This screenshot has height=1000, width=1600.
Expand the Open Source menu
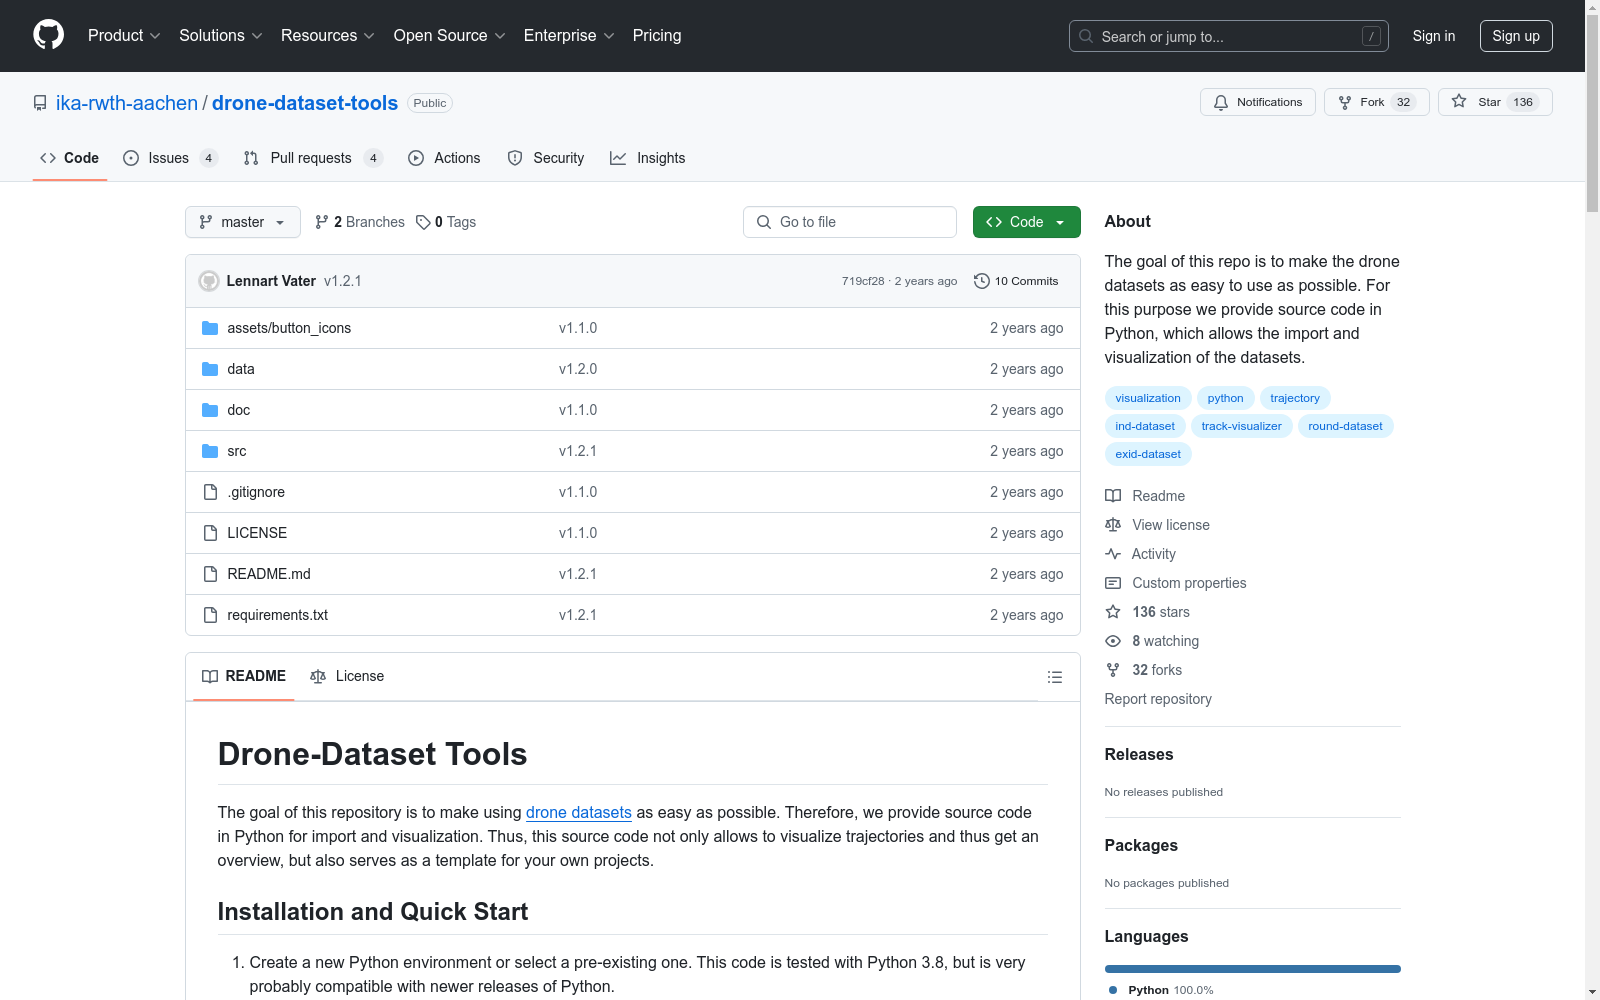click(x=450, y=35)
